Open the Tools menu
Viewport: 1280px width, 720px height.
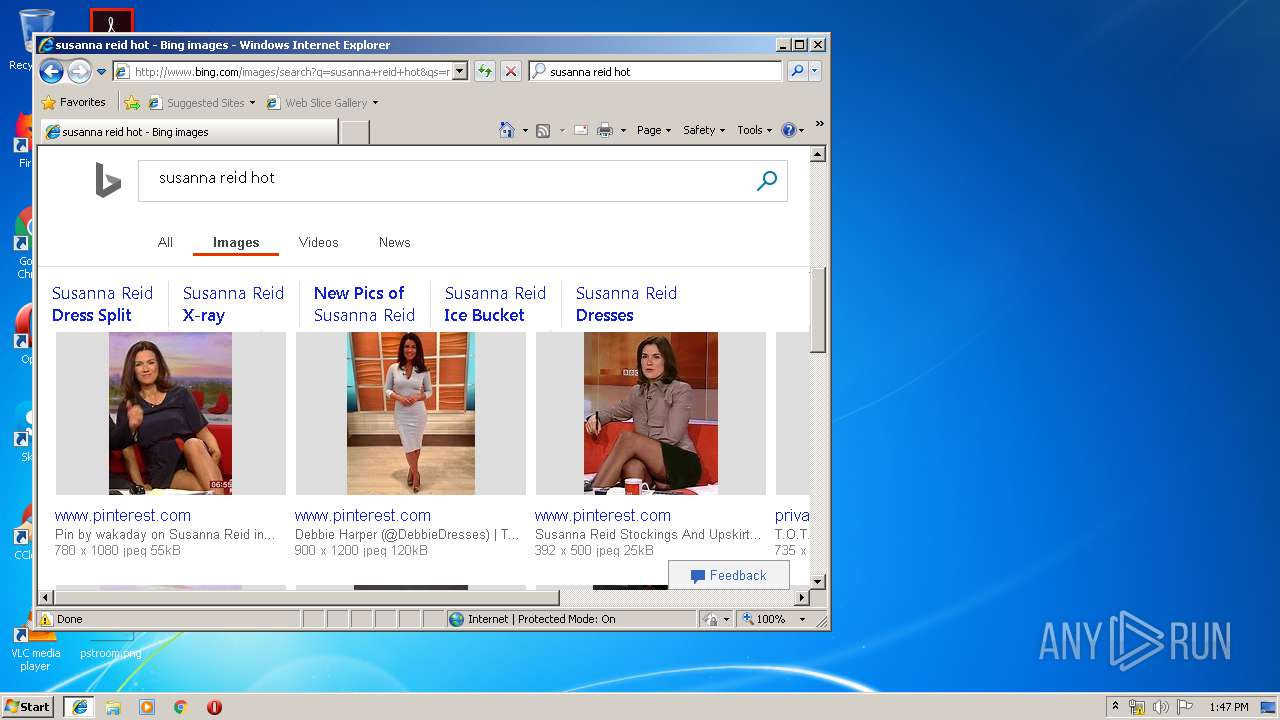point(754,130)
